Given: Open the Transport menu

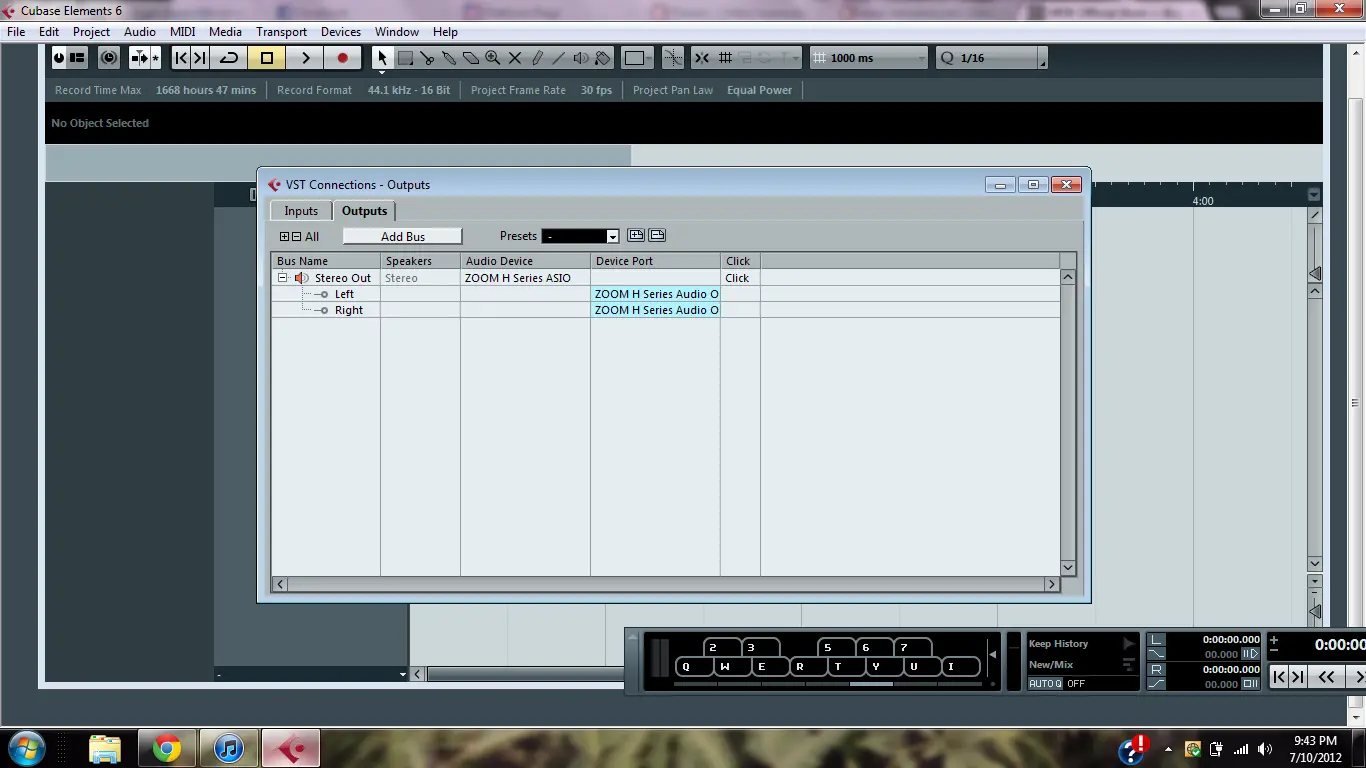Looking at the screenshot, I should pos(281,32).
